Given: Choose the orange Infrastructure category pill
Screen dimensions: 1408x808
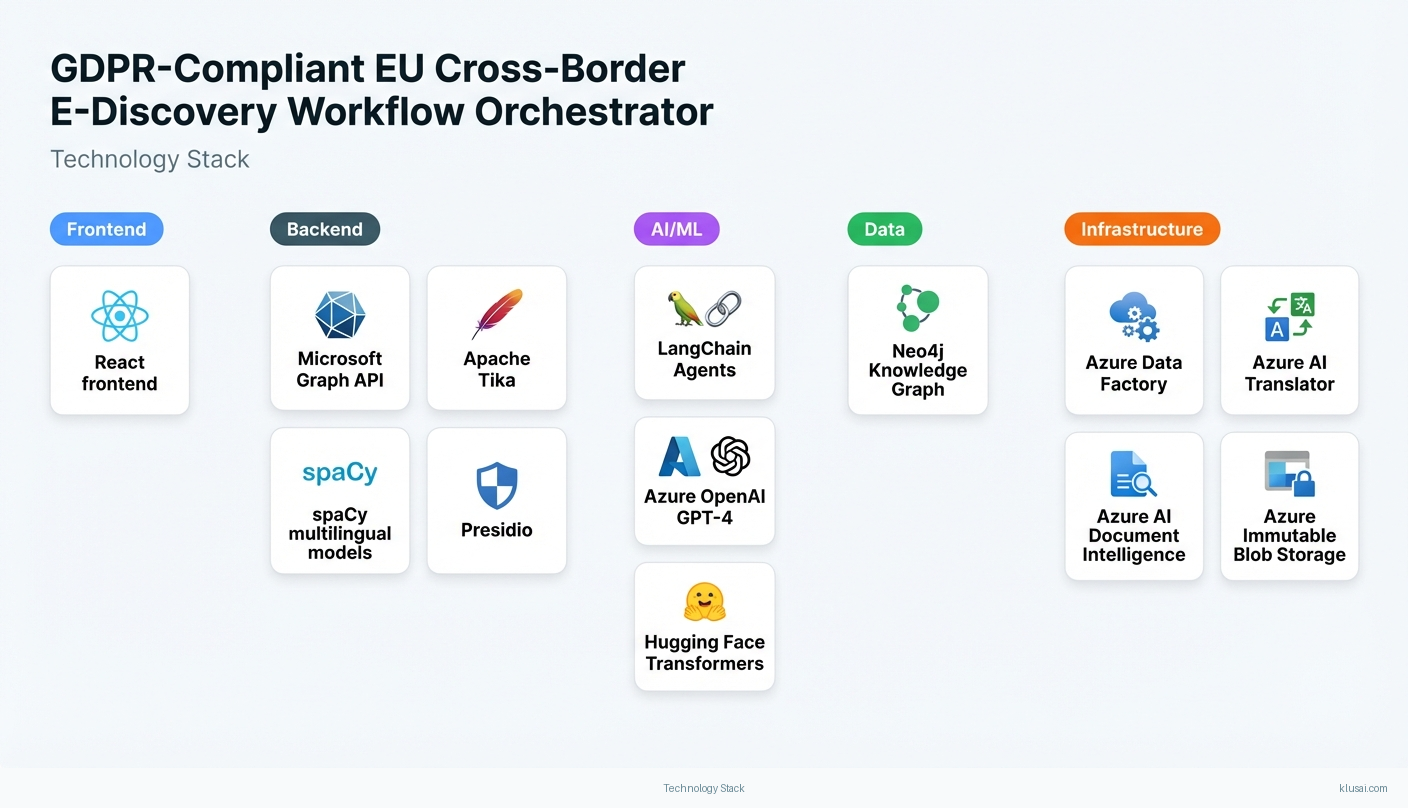Looking at the screenshot, I should 1142,229.
